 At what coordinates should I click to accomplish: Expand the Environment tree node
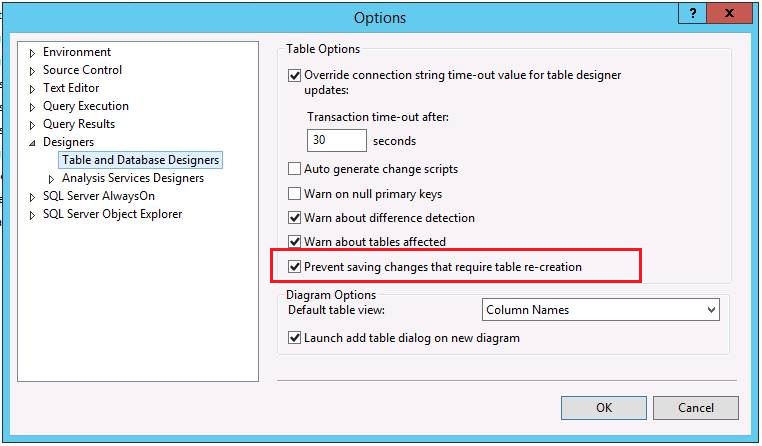[x=32, y=53]
